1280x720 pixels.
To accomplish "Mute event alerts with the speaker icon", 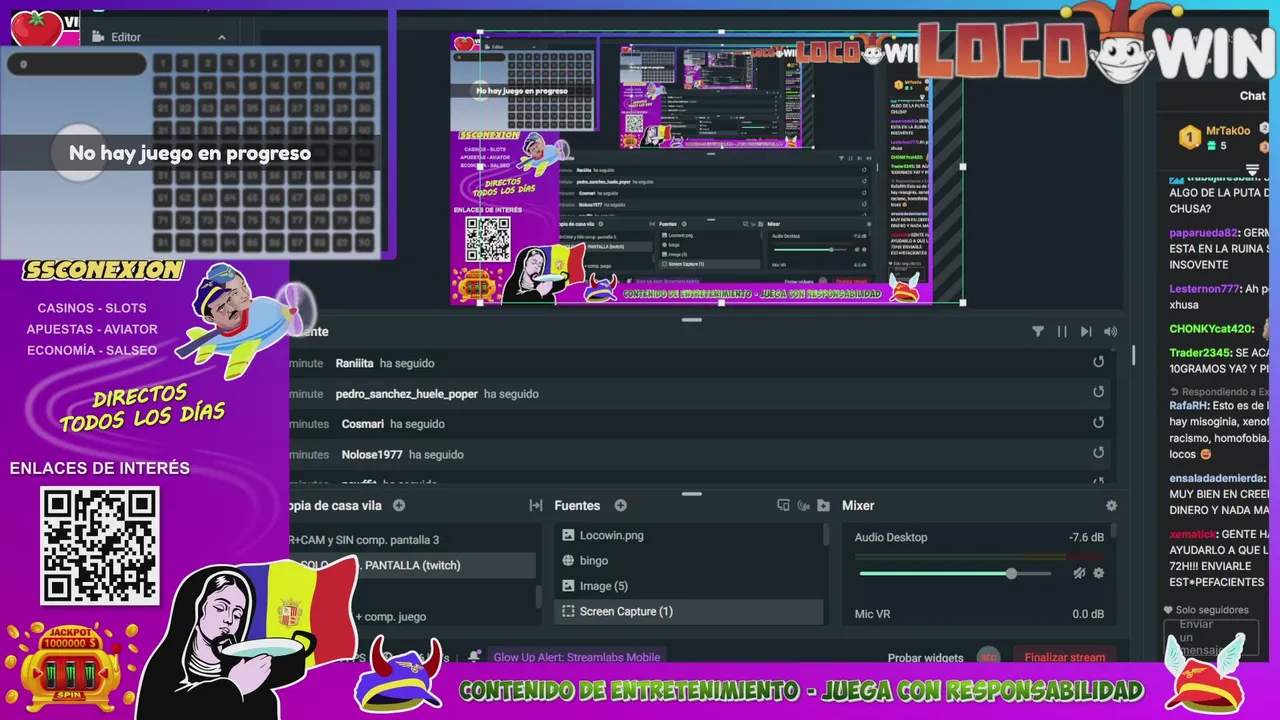I will pyautogui.click(x=1110, y=332).
